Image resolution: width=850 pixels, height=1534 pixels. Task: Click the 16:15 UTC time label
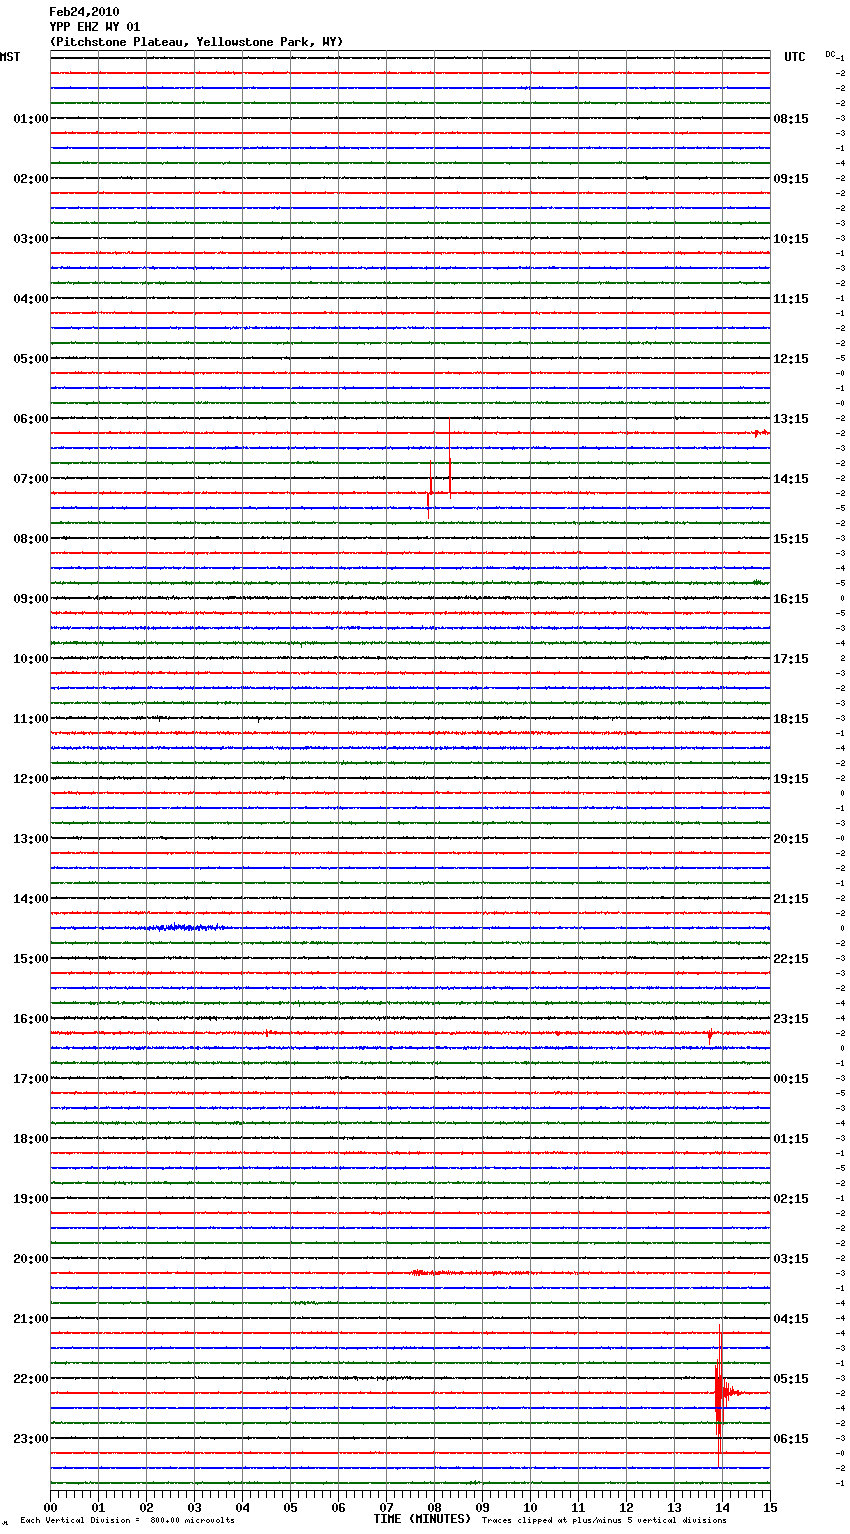[x=791, y=599]
